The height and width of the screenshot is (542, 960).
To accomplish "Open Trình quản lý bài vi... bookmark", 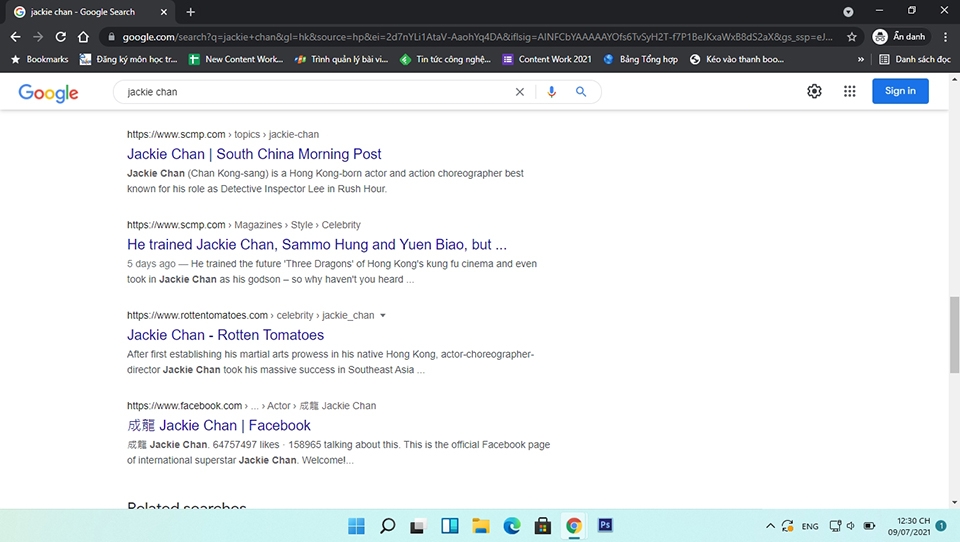I will (341, 59).
